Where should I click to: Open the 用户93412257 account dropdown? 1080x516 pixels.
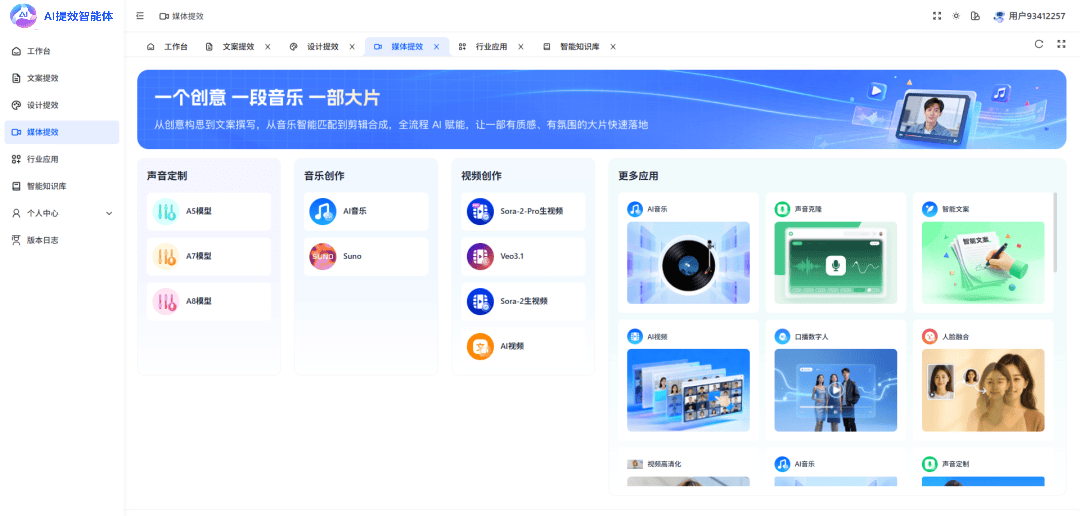(x=1029, y=16)
